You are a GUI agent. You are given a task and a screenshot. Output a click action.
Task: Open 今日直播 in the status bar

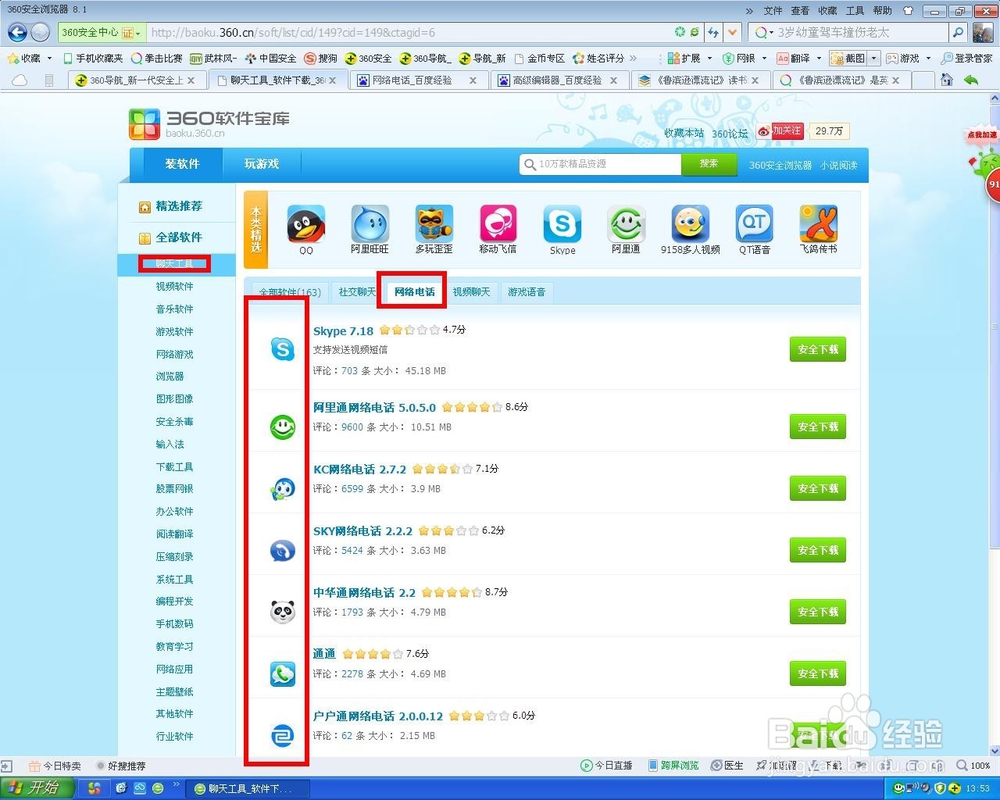pyautogui.click(x=607, y=766)
